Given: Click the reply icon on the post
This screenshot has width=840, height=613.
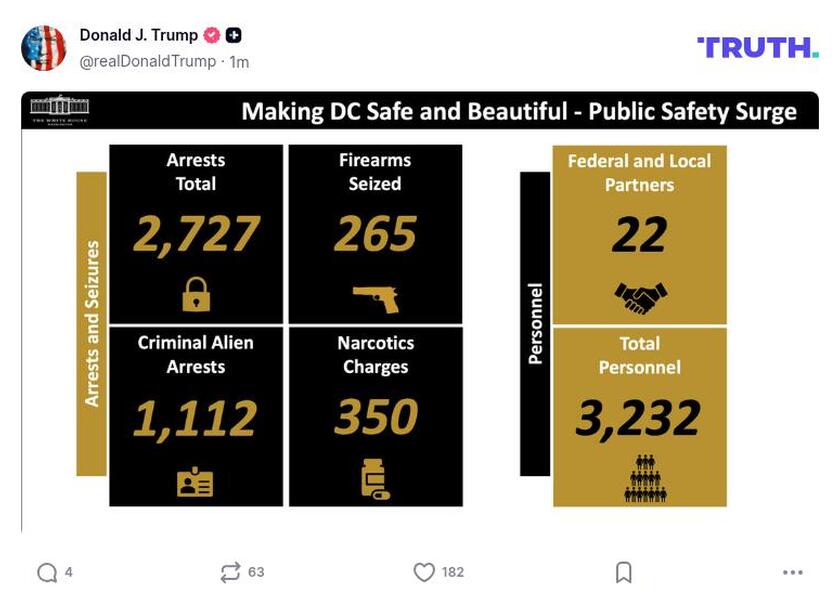Looking at the screenshot, I should tap(47, 572).
